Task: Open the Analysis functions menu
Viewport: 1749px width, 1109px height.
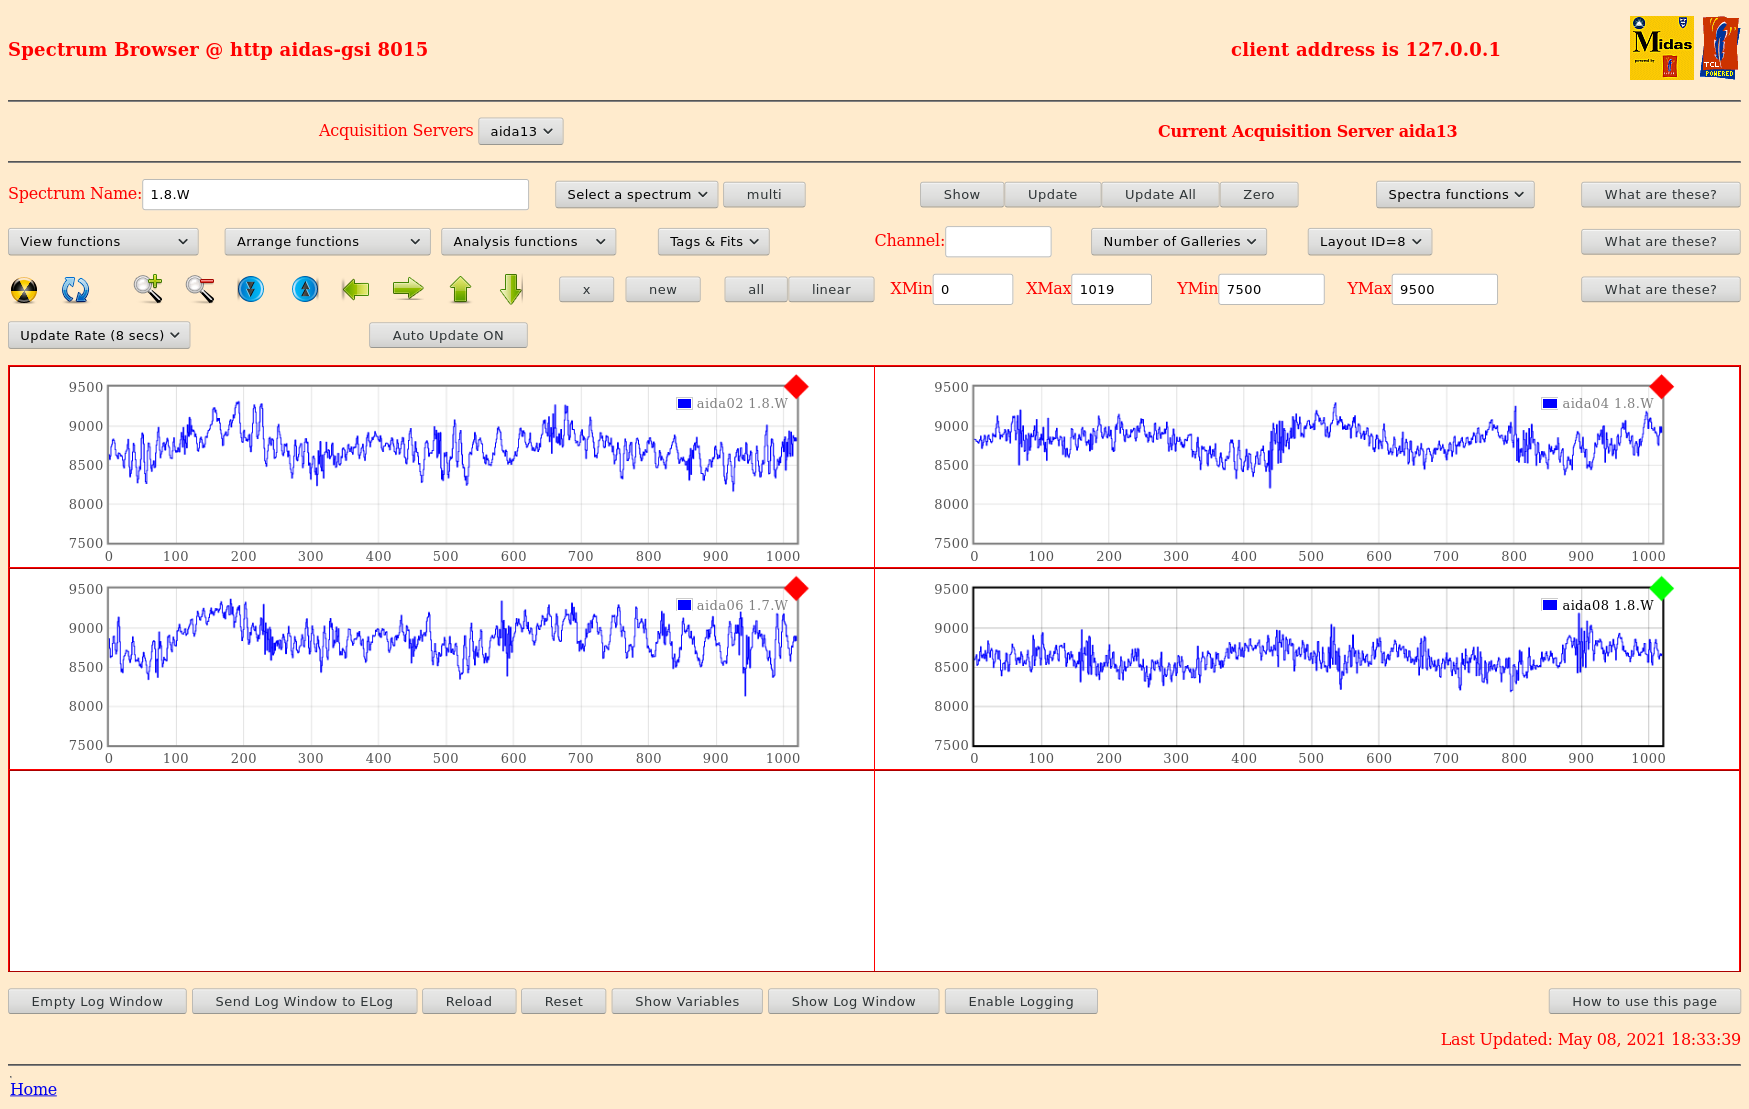Action: [x=528, y=242]
